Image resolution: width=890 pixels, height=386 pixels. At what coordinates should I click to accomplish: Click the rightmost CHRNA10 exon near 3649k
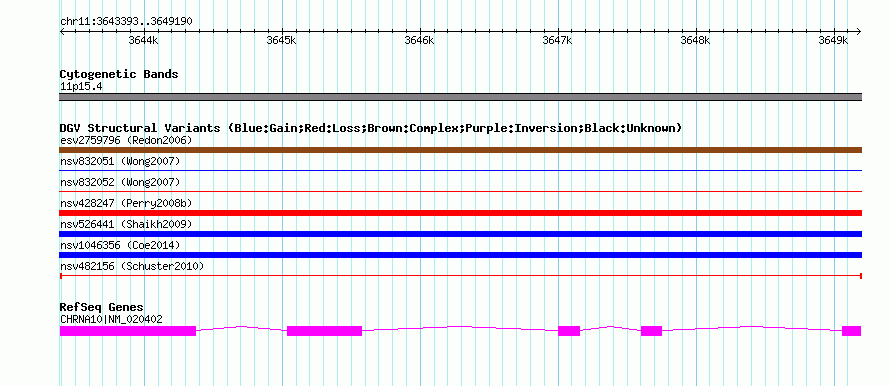point(851,331)
